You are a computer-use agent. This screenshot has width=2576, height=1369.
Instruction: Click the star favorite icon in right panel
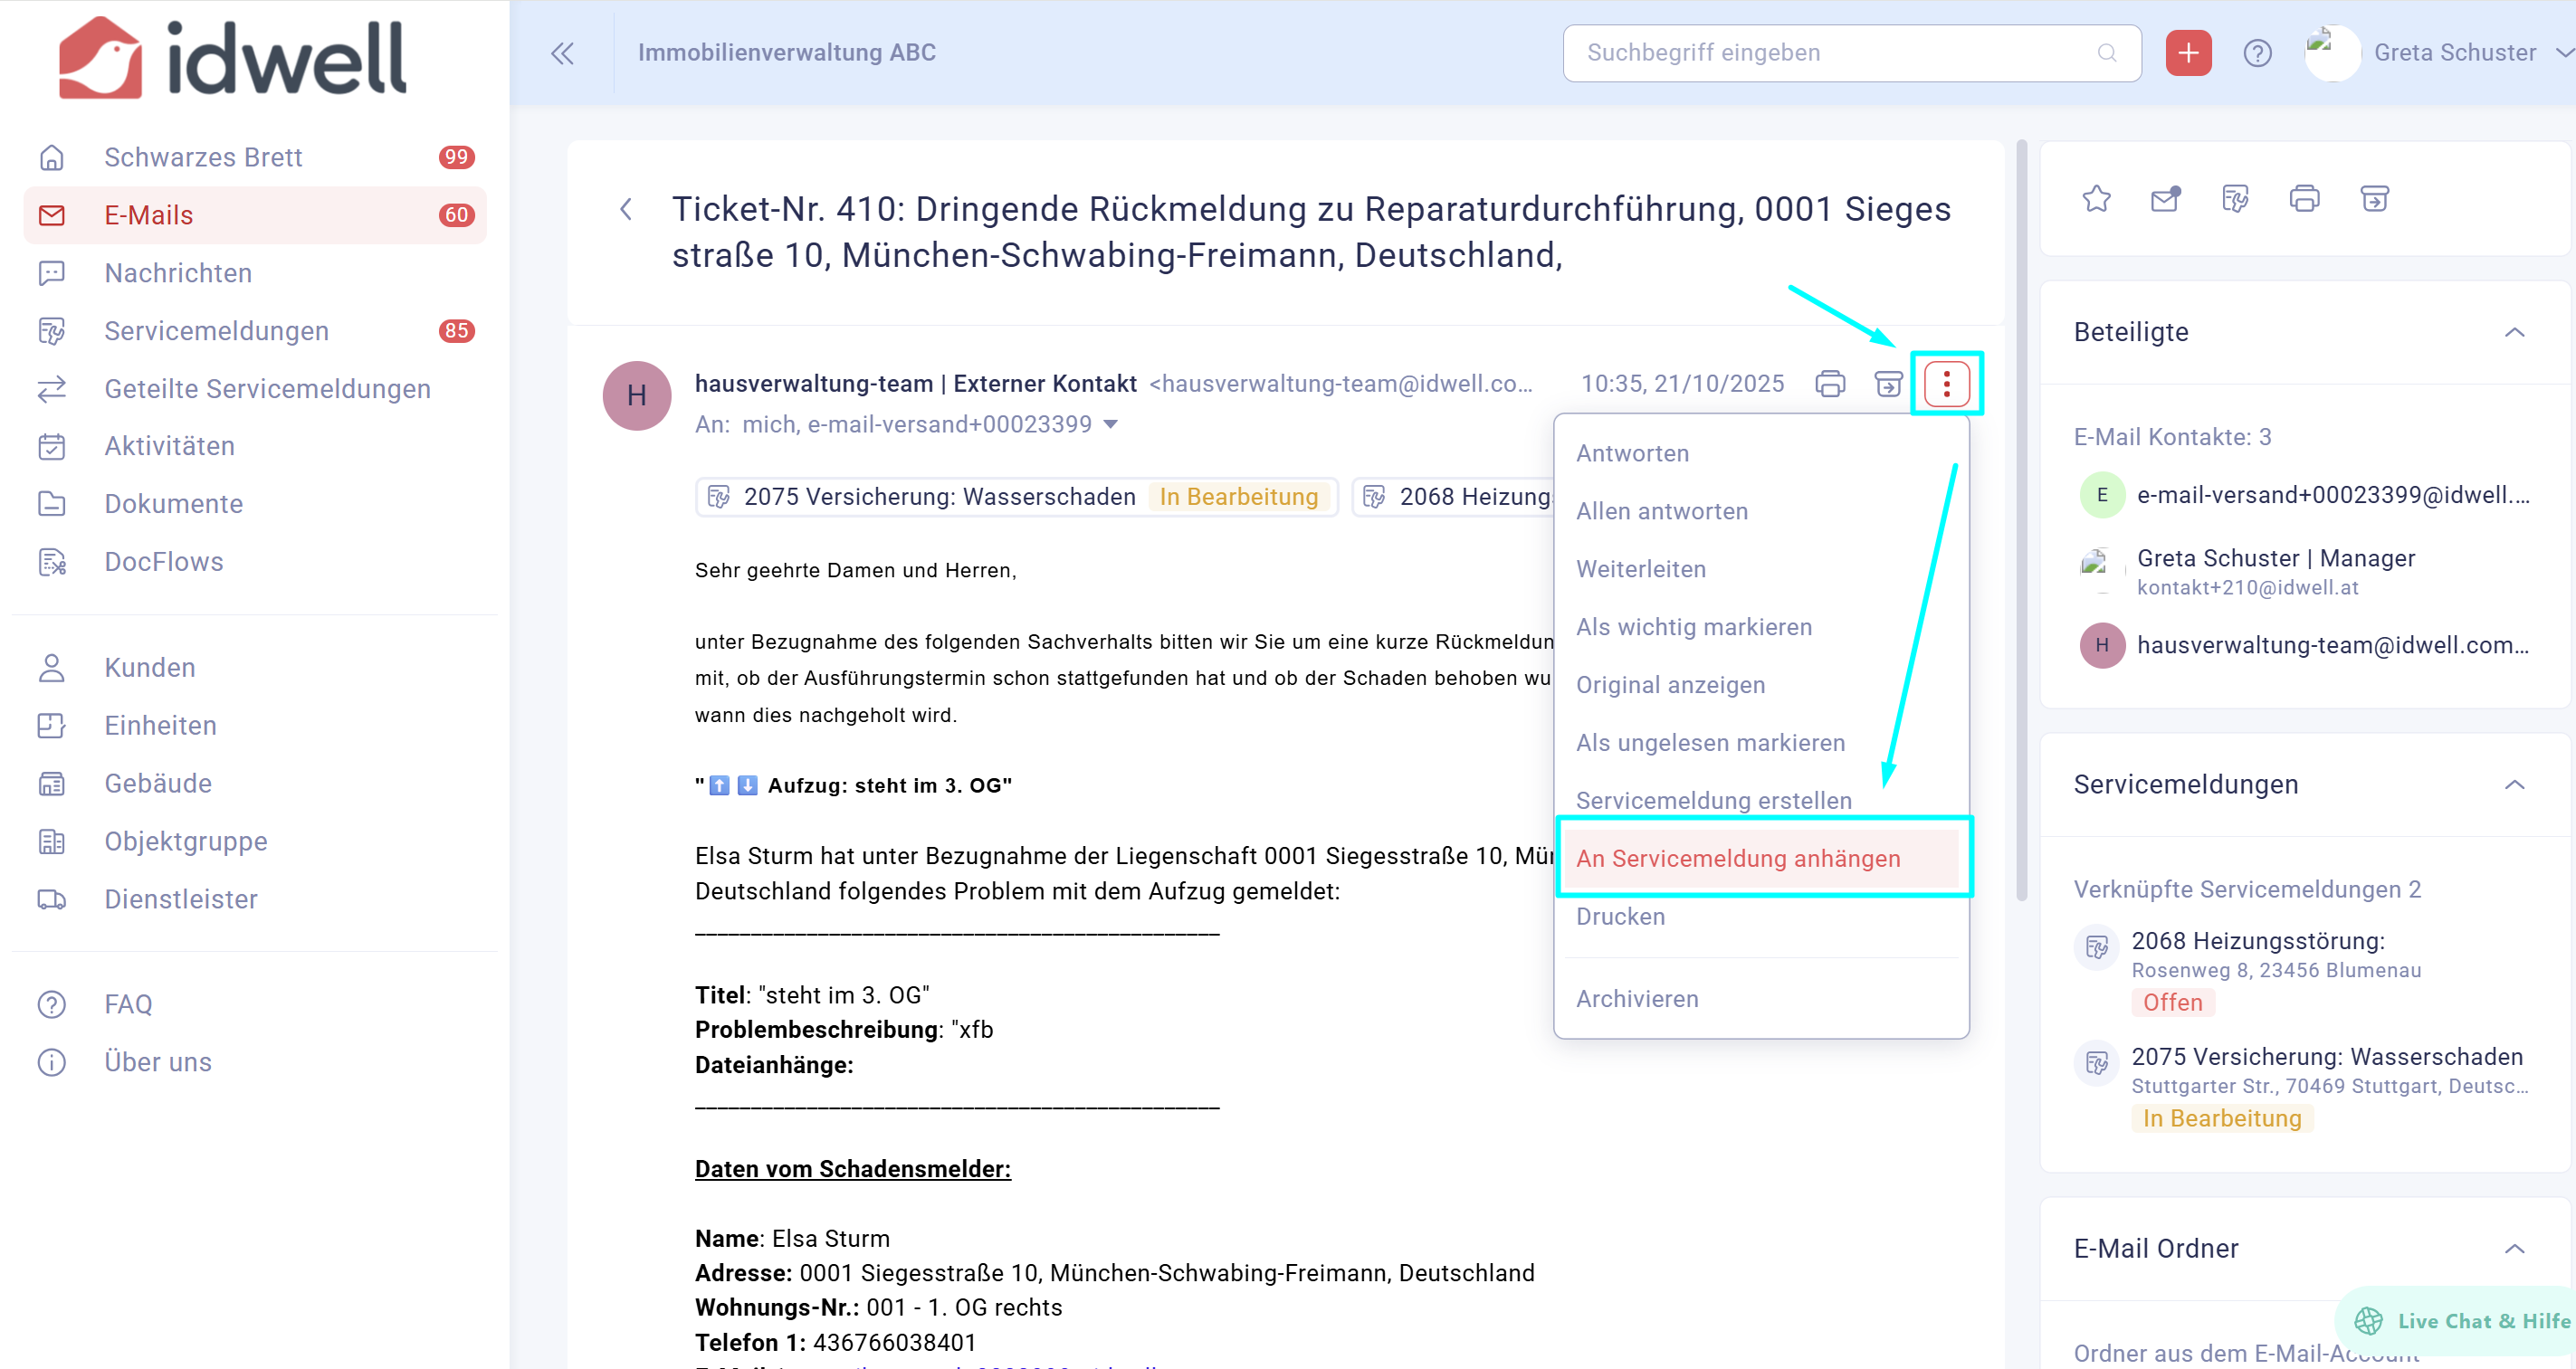(2096, 198)
